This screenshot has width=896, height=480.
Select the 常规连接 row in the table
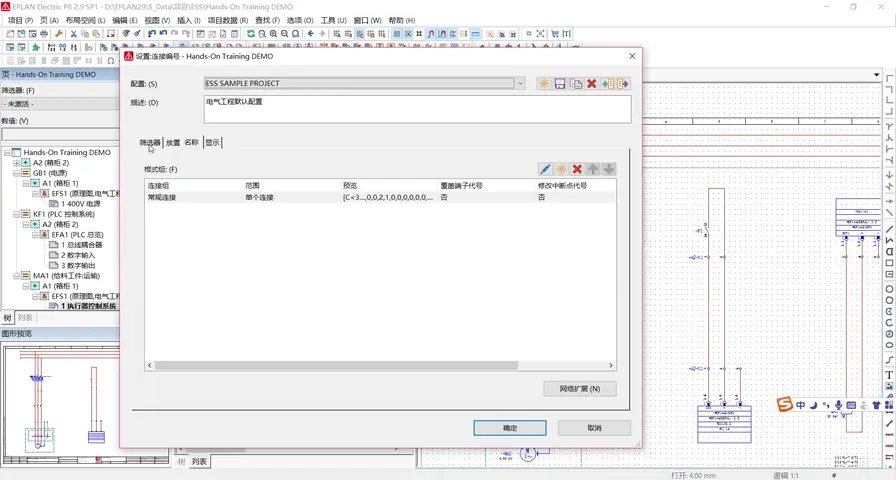click(x=380, y=197)
